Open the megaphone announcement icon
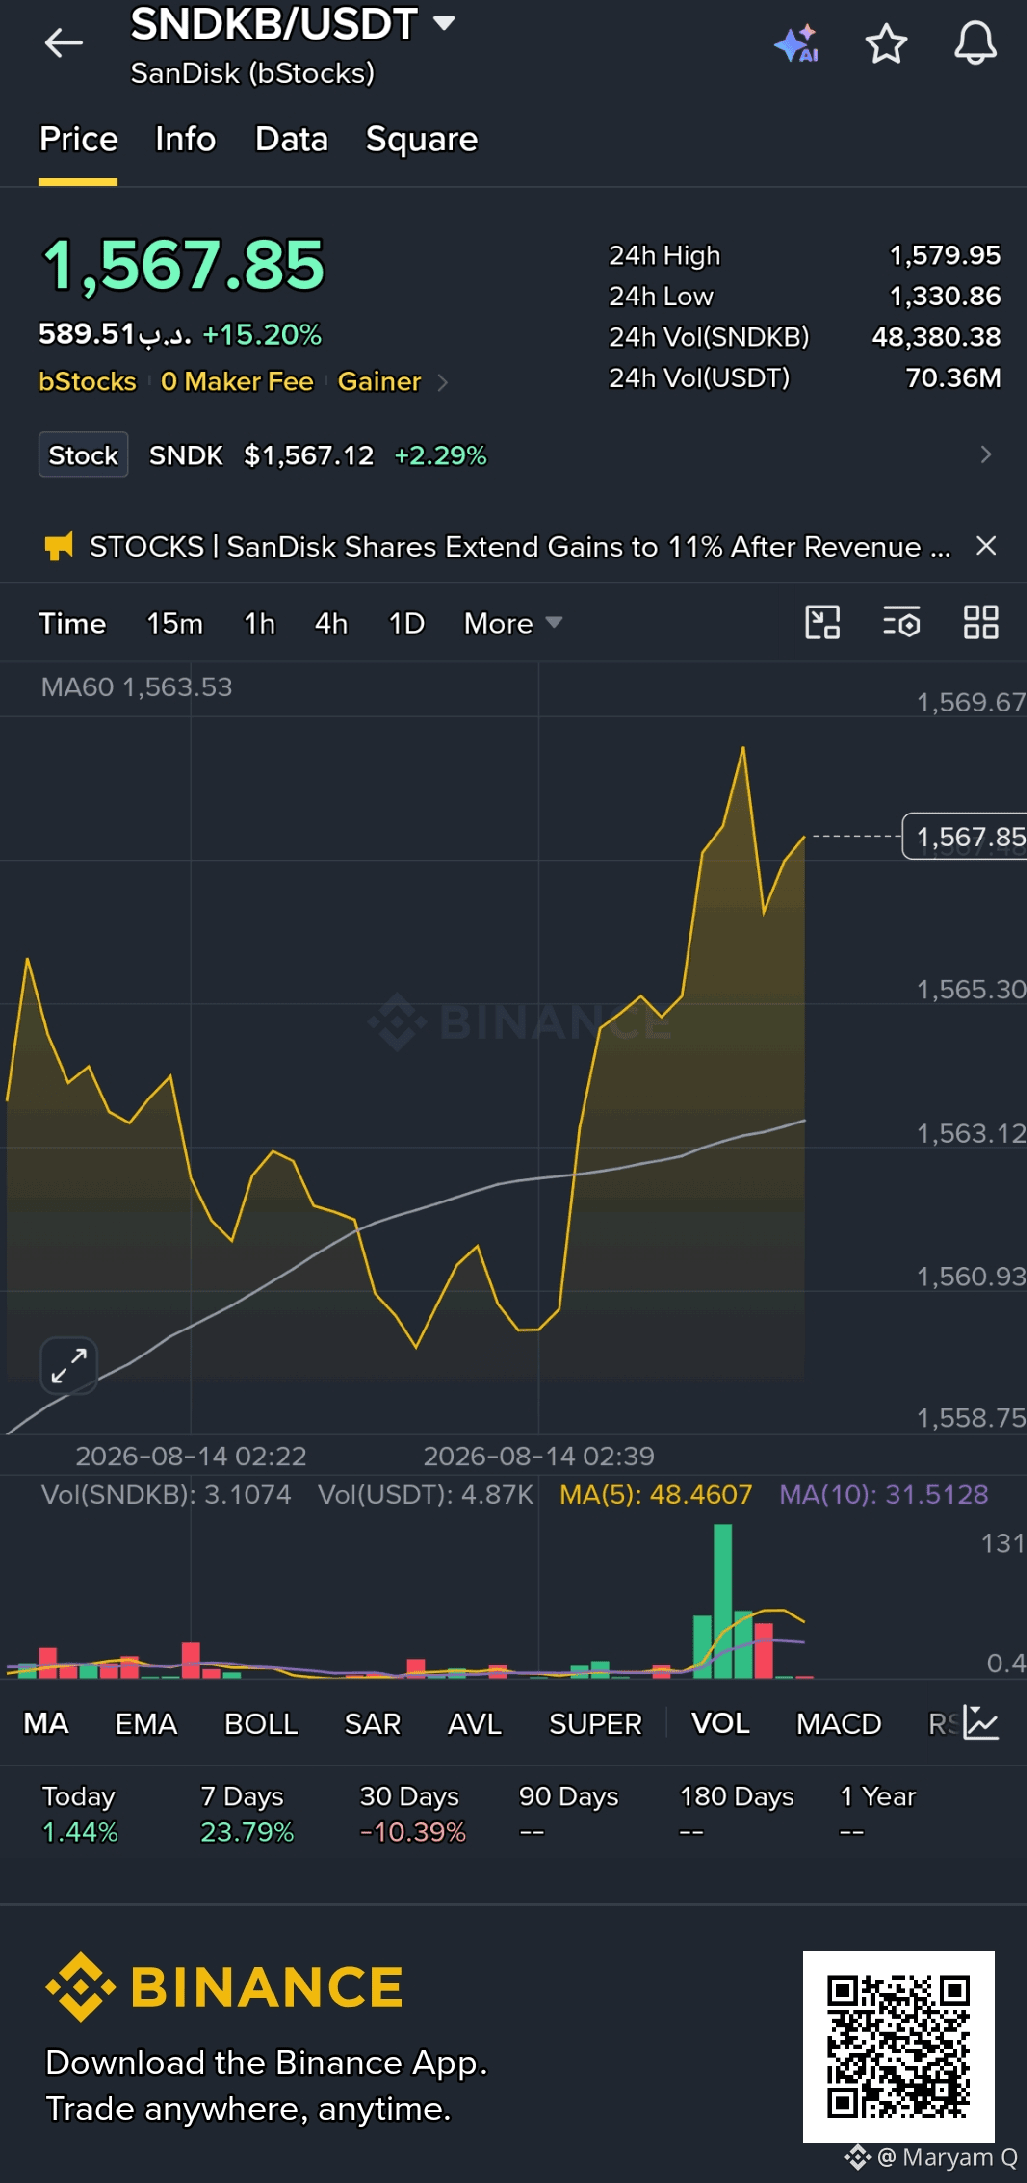The width and height of the screenshot is (1027, 2183). coord(59,547)
